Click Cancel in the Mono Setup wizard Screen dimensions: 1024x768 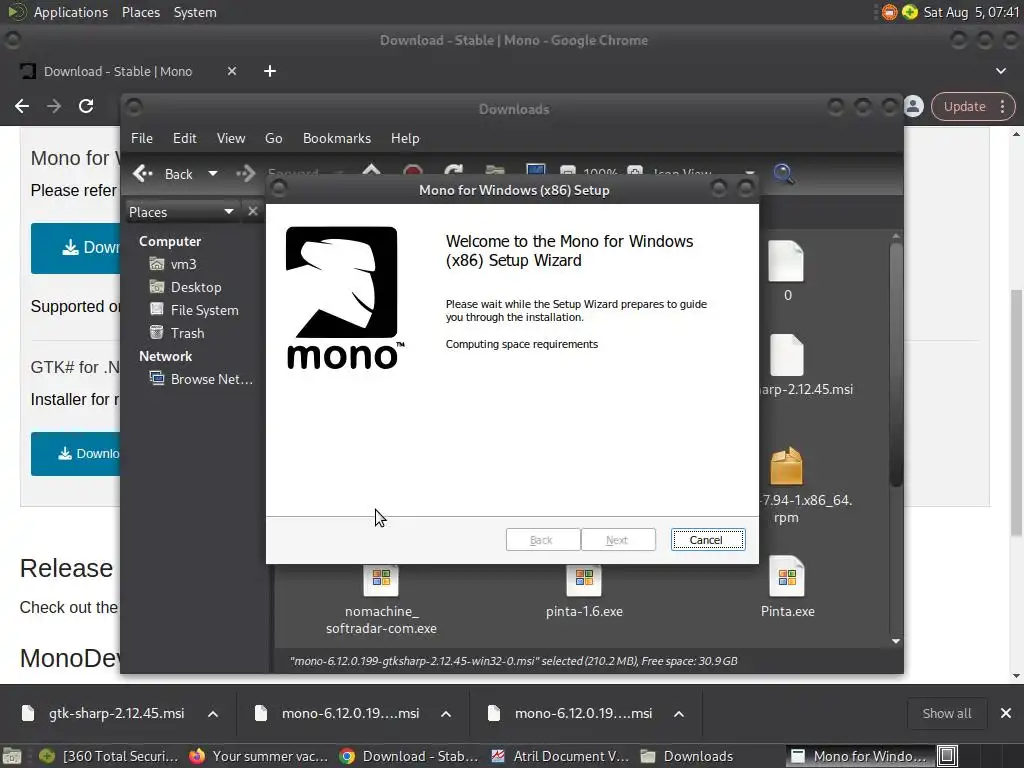(708, 539)
